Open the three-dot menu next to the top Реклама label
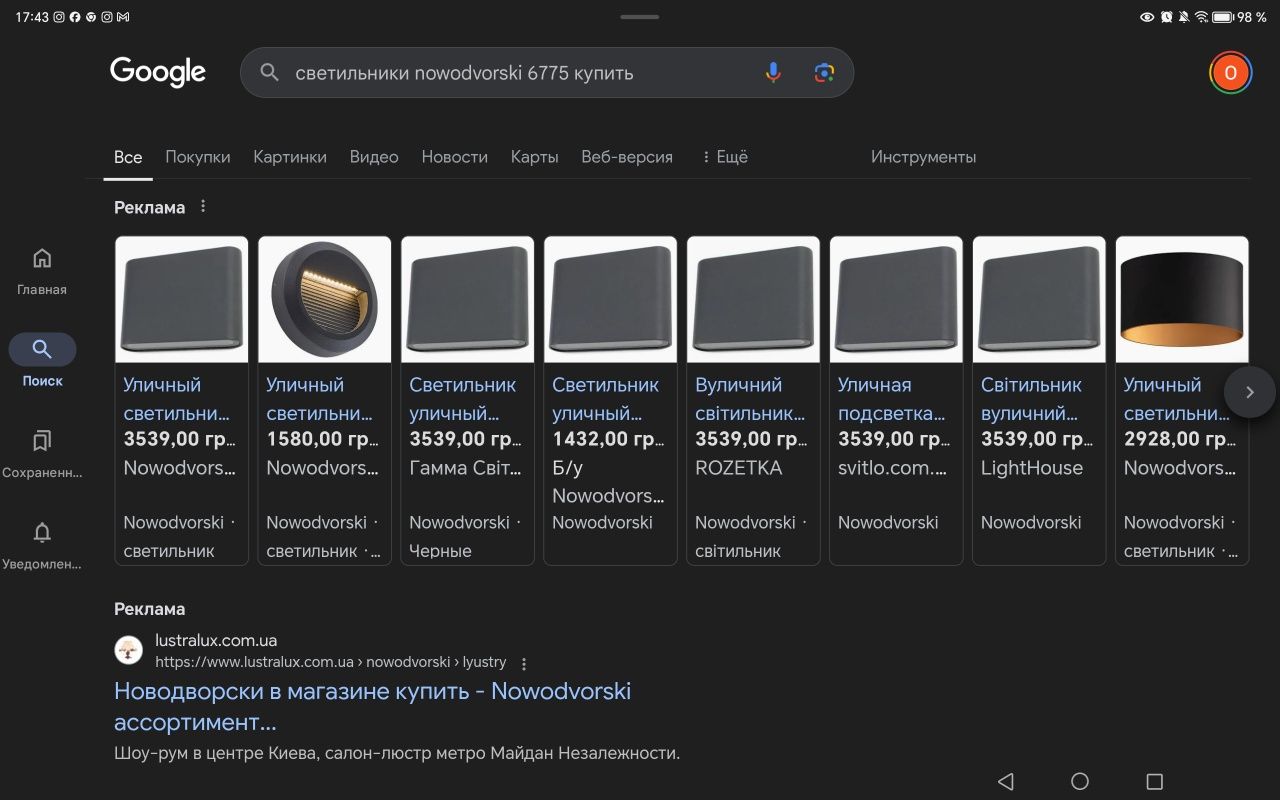Screen dimensions: 1280x800 tap(203, 207)
